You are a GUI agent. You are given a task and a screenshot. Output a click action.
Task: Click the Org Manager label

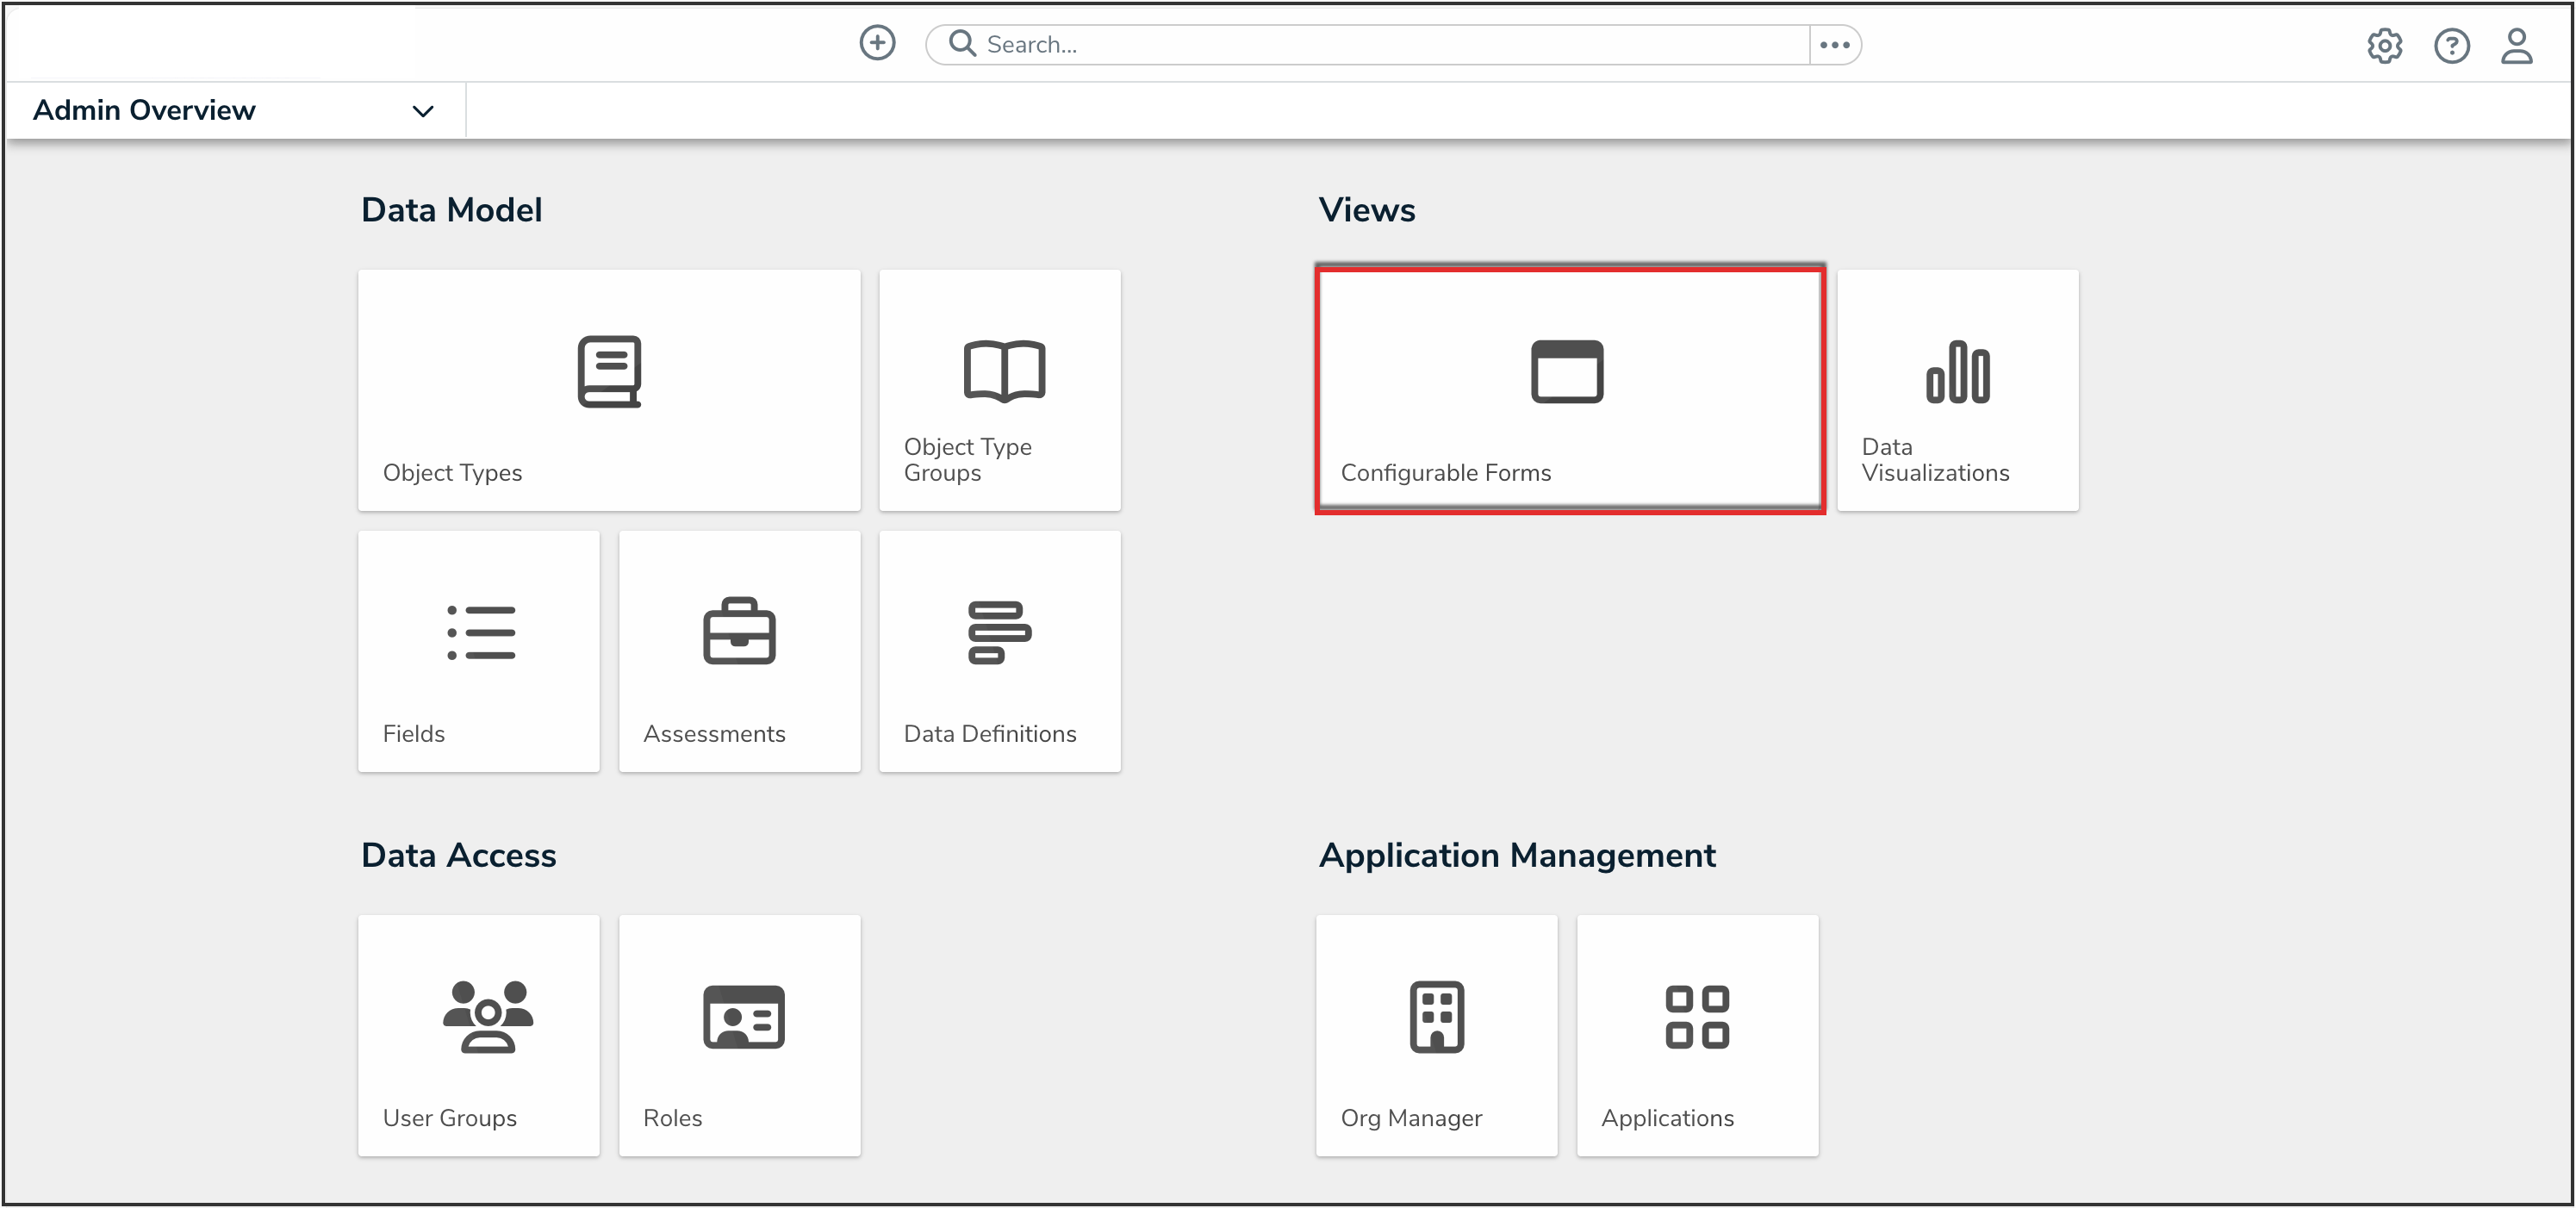(x=1411, y=1118)
